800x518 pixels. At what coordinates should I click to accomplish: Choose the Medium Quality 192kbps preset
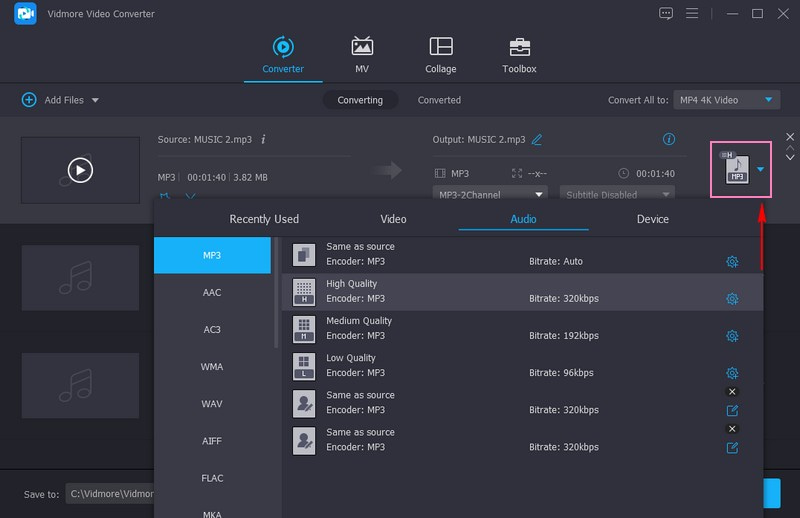pos(520,328)
